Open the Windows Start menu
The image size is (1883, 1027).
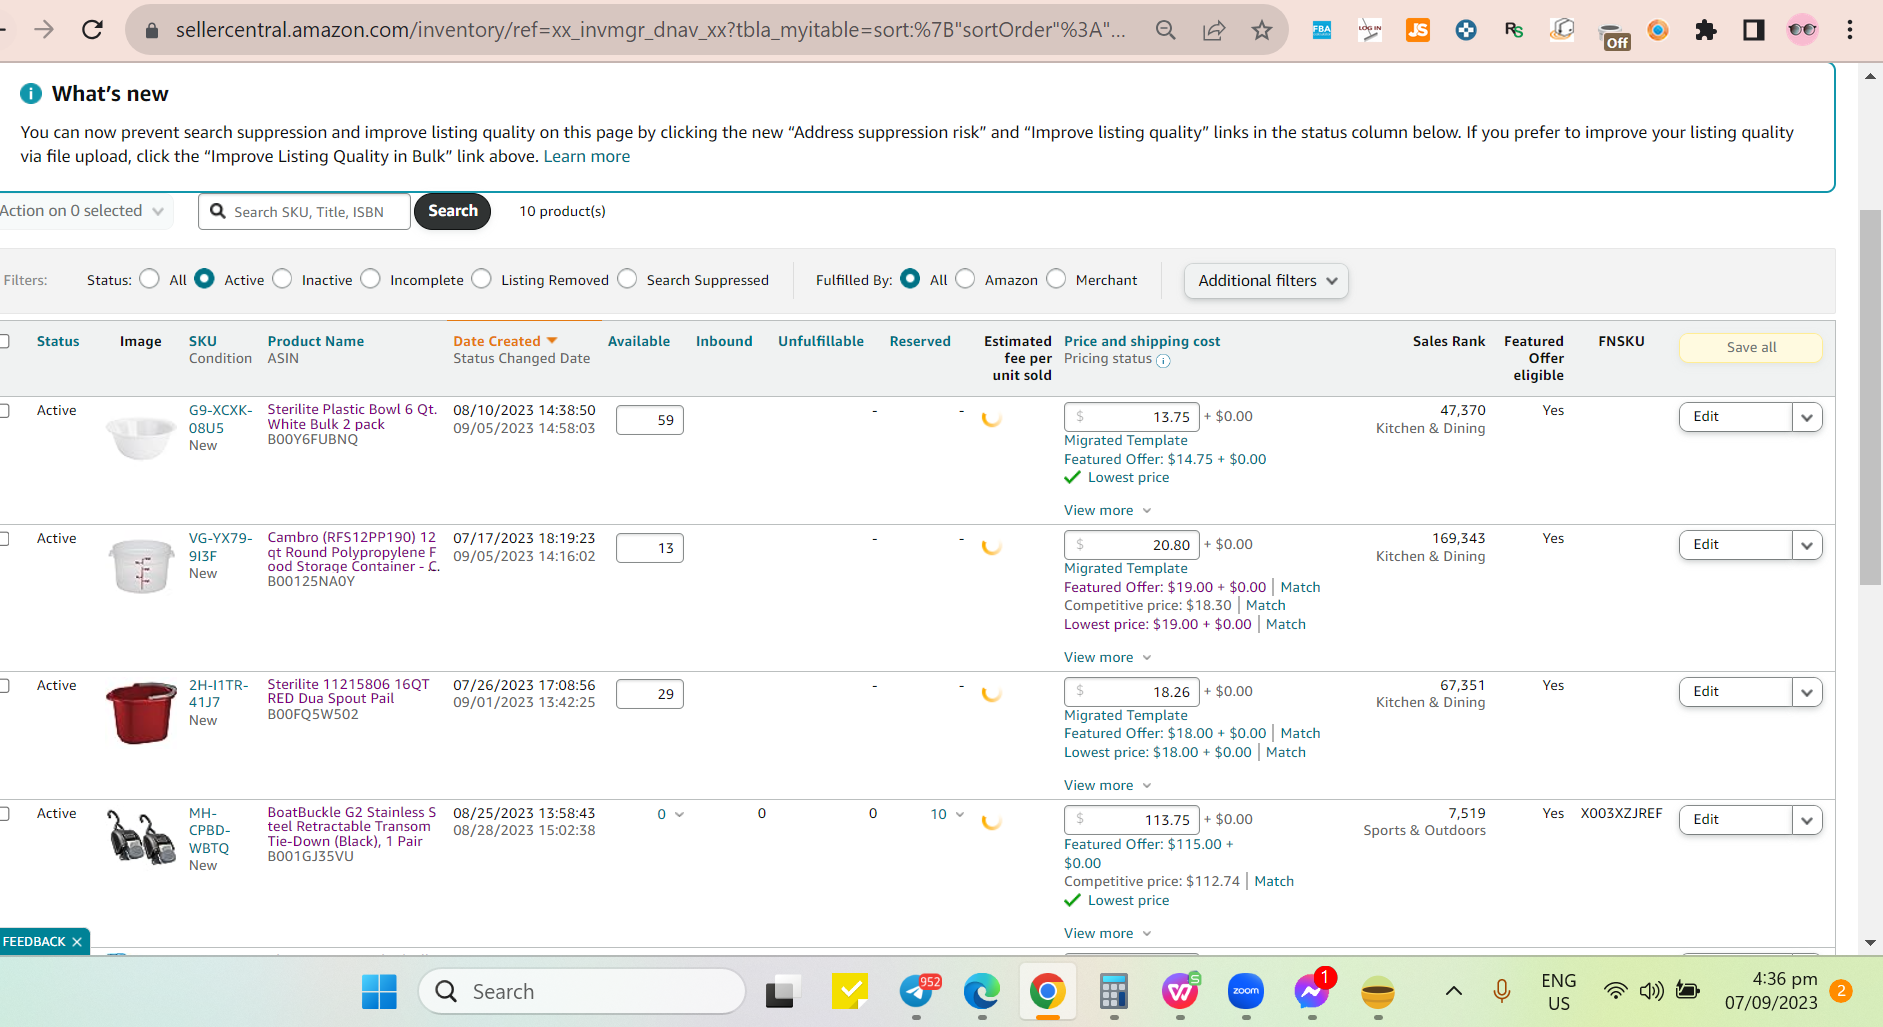point(379,991)
